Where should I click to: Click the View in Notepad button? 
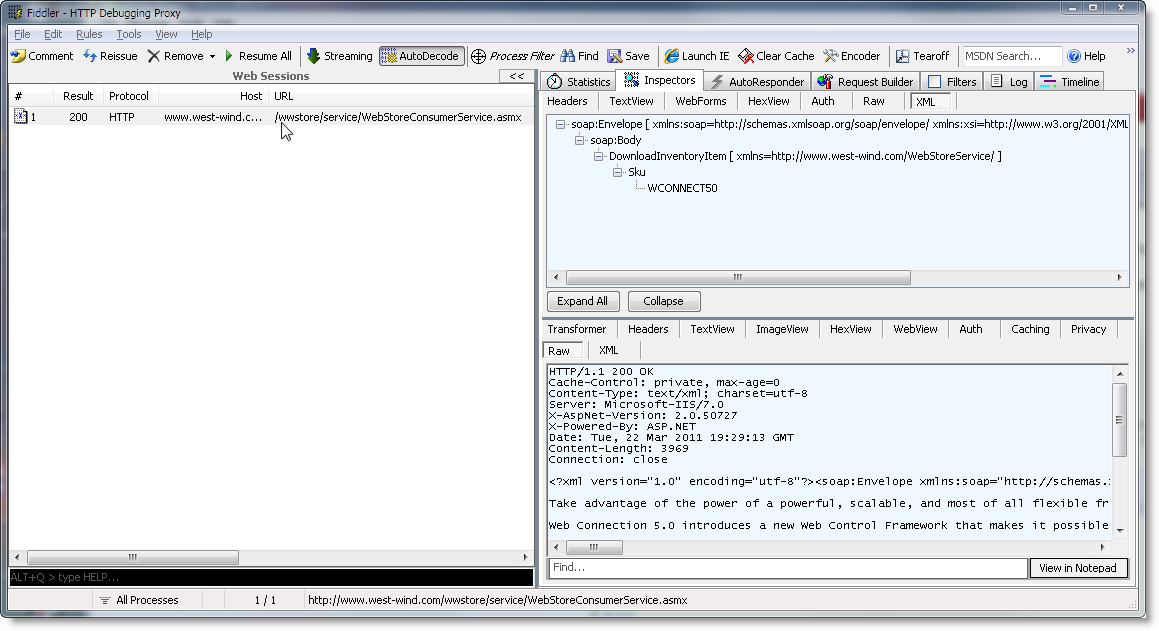[1078, 568]
